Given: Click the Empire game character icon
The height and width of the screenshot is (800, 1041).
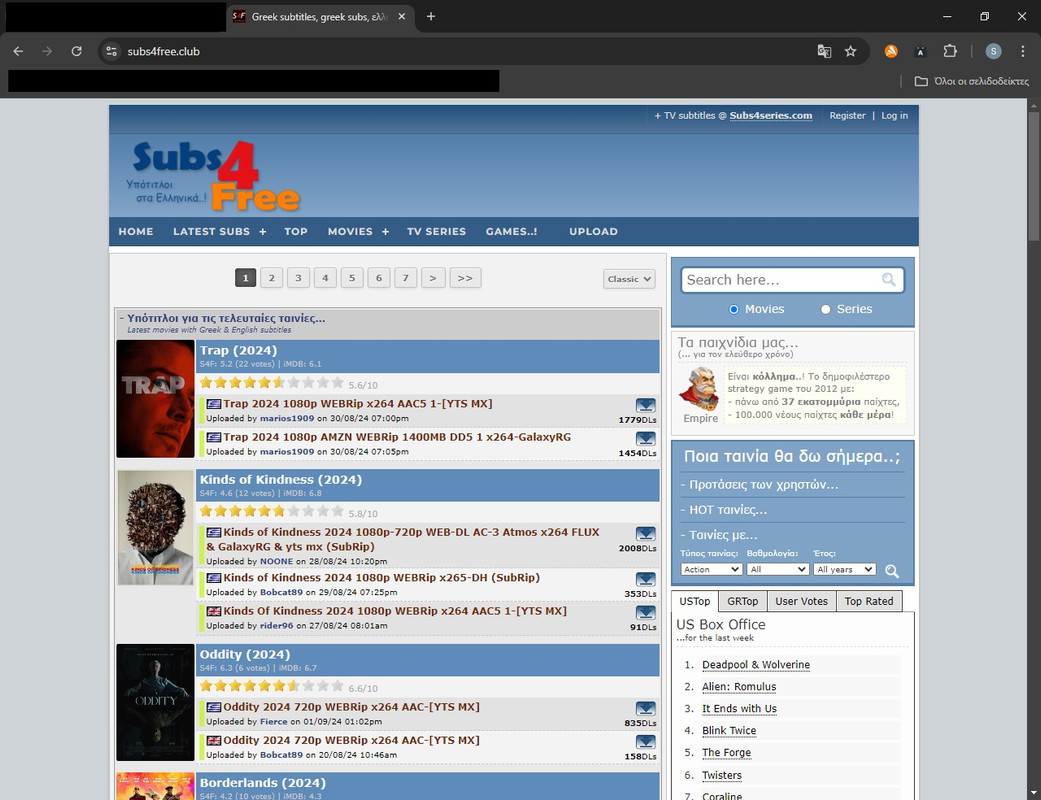Looking at the screenshot, I should point(699,389).
